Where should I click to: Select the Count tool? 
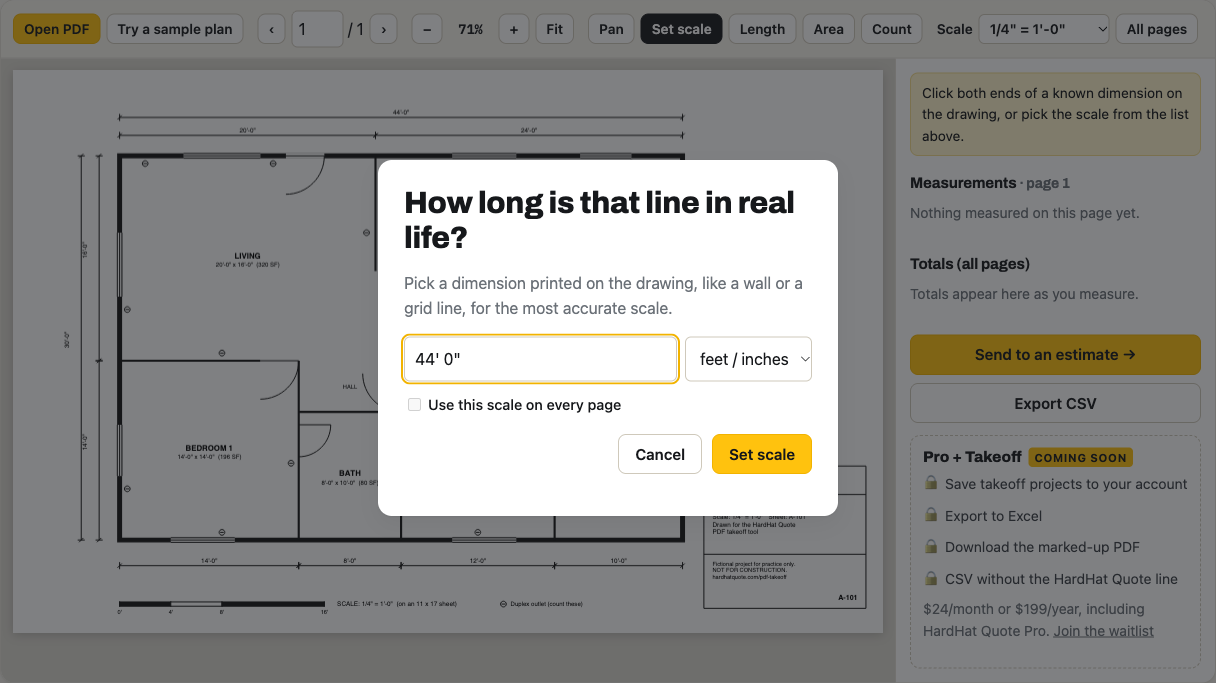tap(892, 29)
